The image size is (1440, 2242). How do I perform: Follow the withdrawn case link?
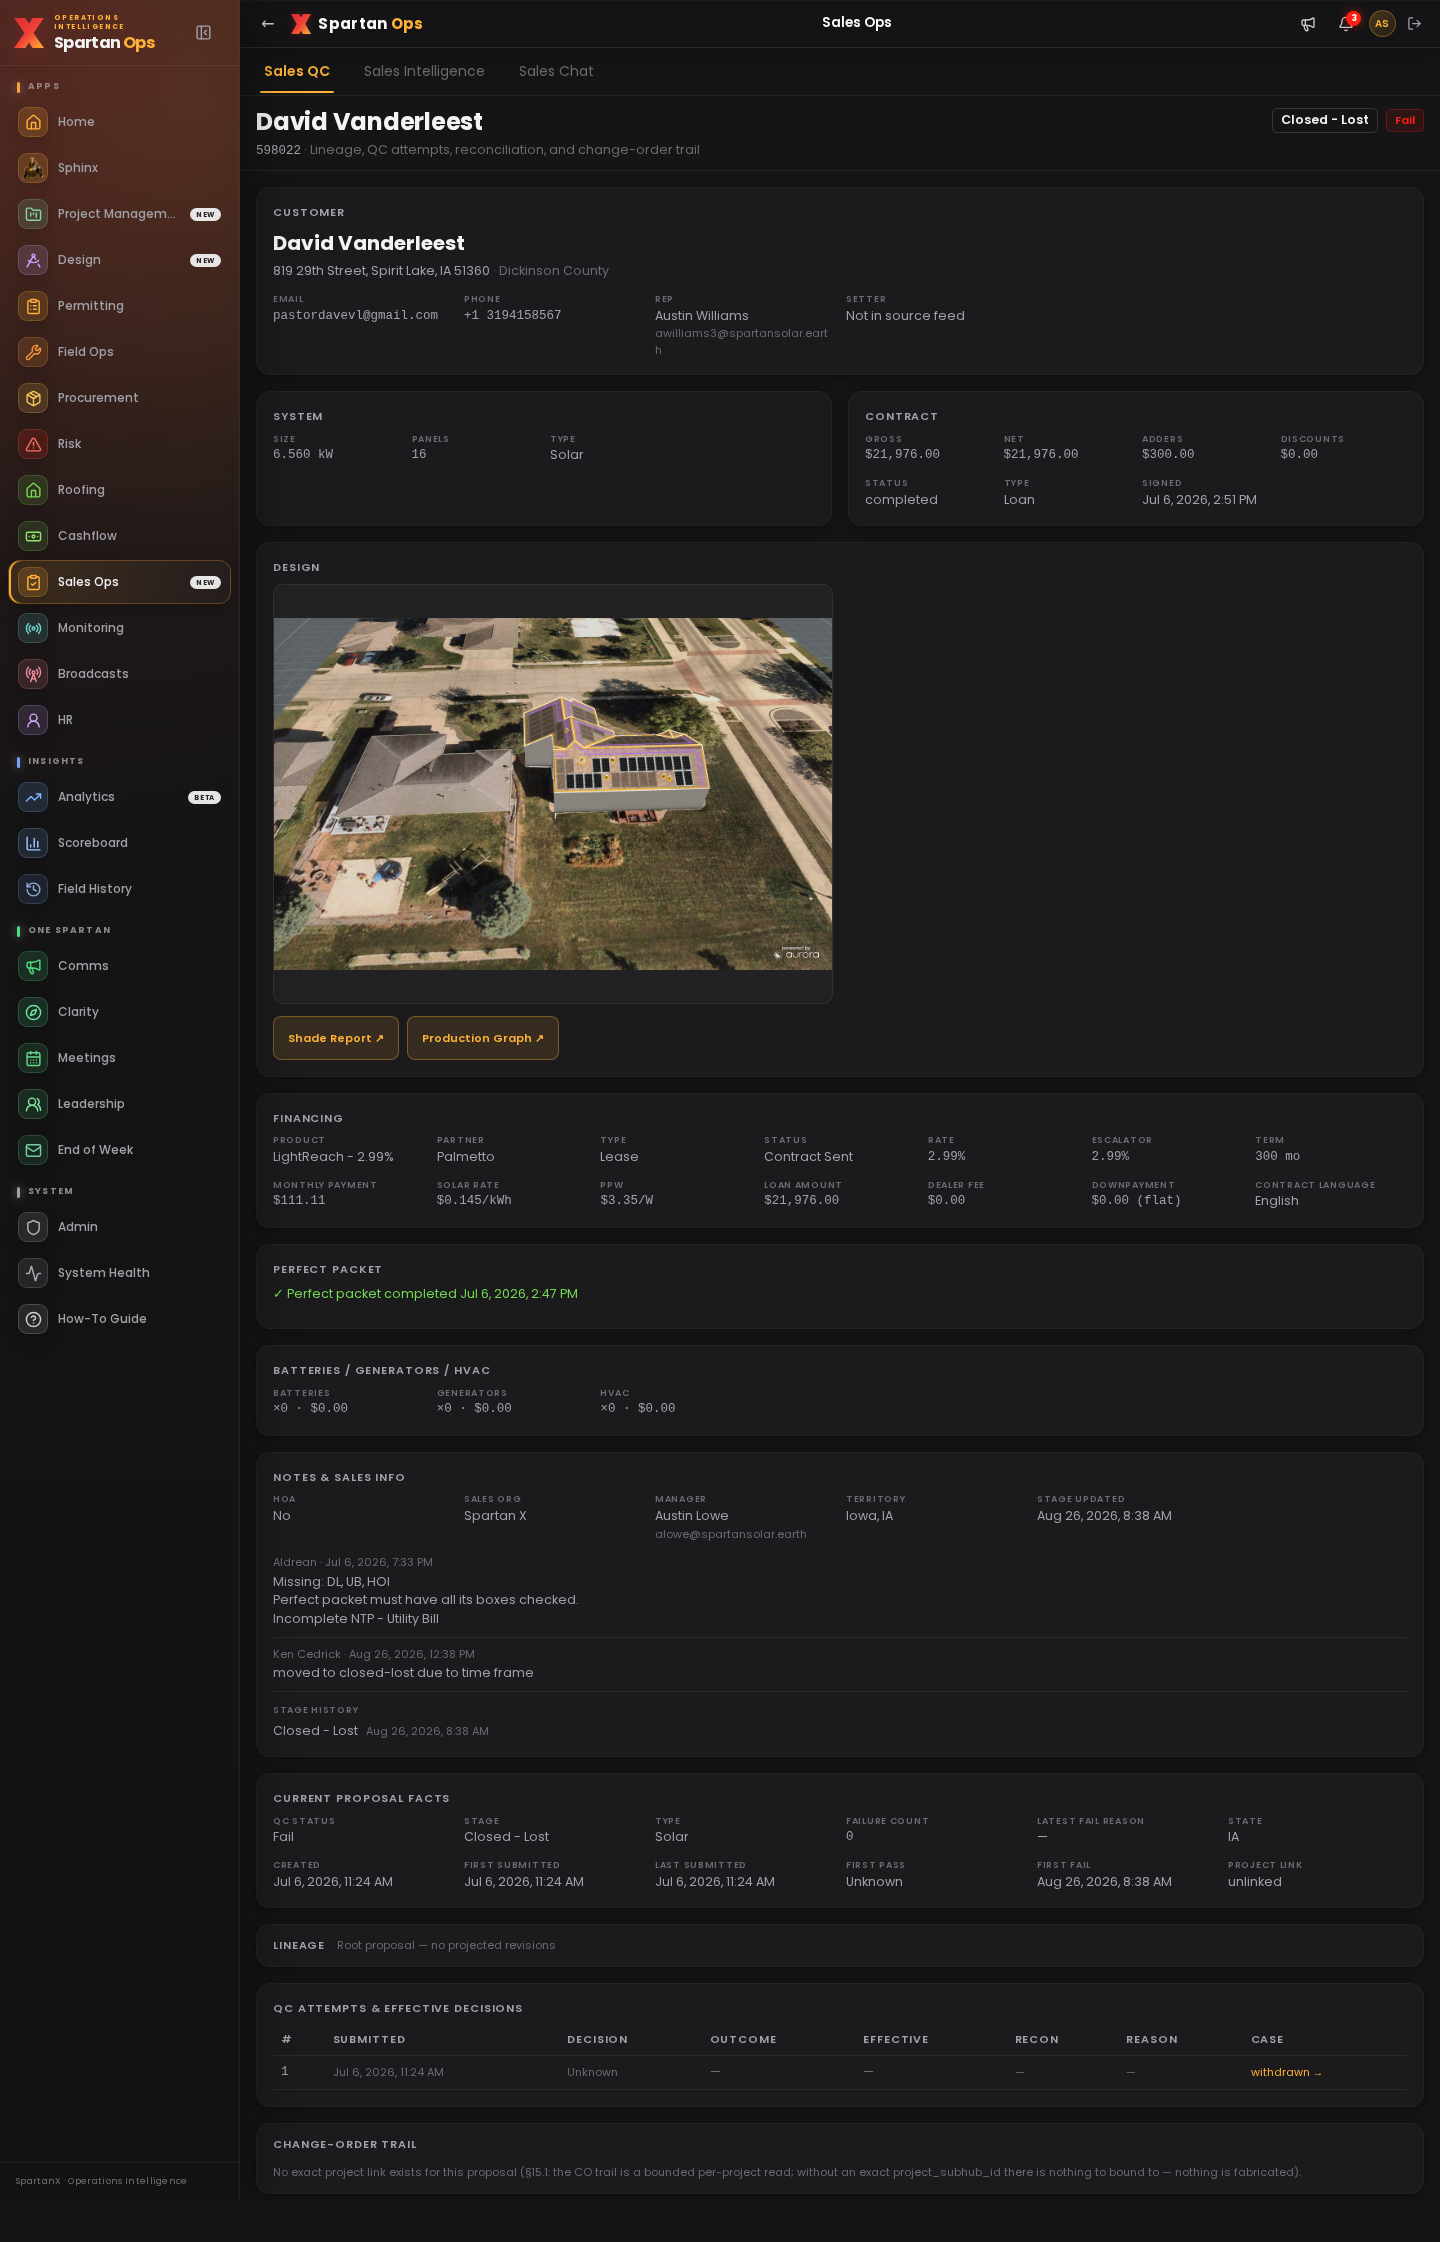1286,2072
